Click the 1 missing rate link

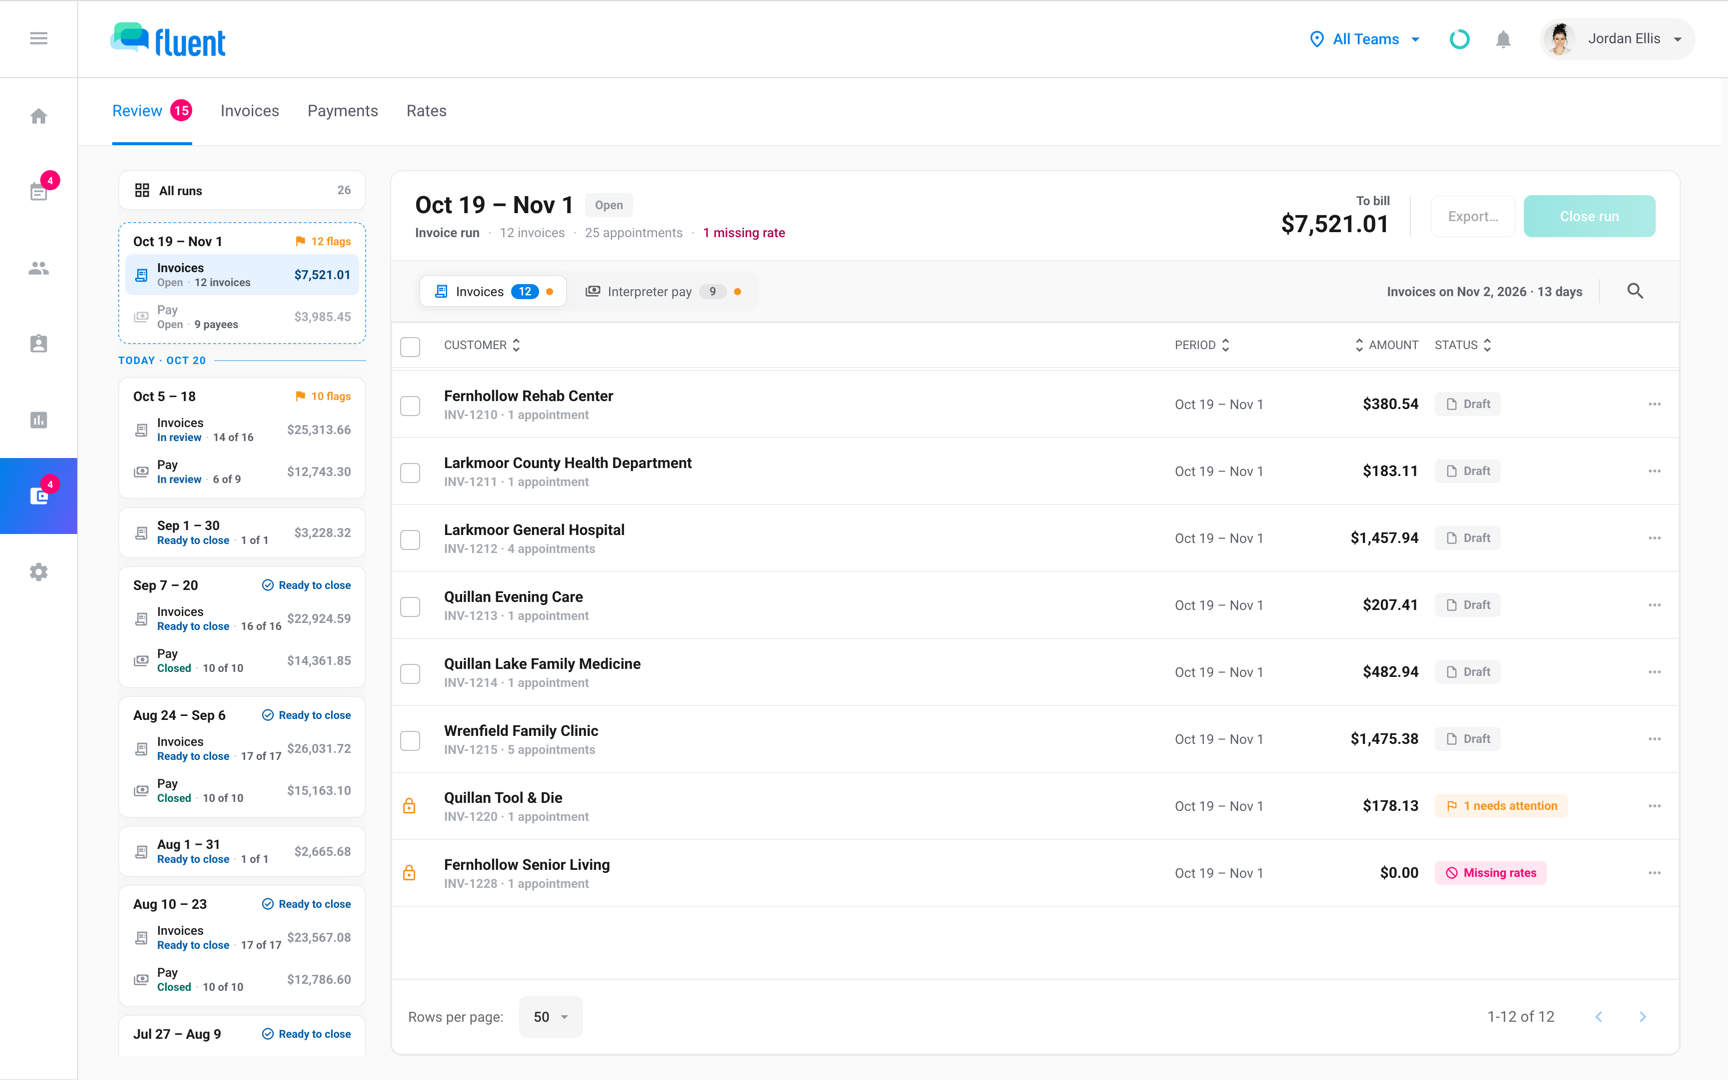744,233
